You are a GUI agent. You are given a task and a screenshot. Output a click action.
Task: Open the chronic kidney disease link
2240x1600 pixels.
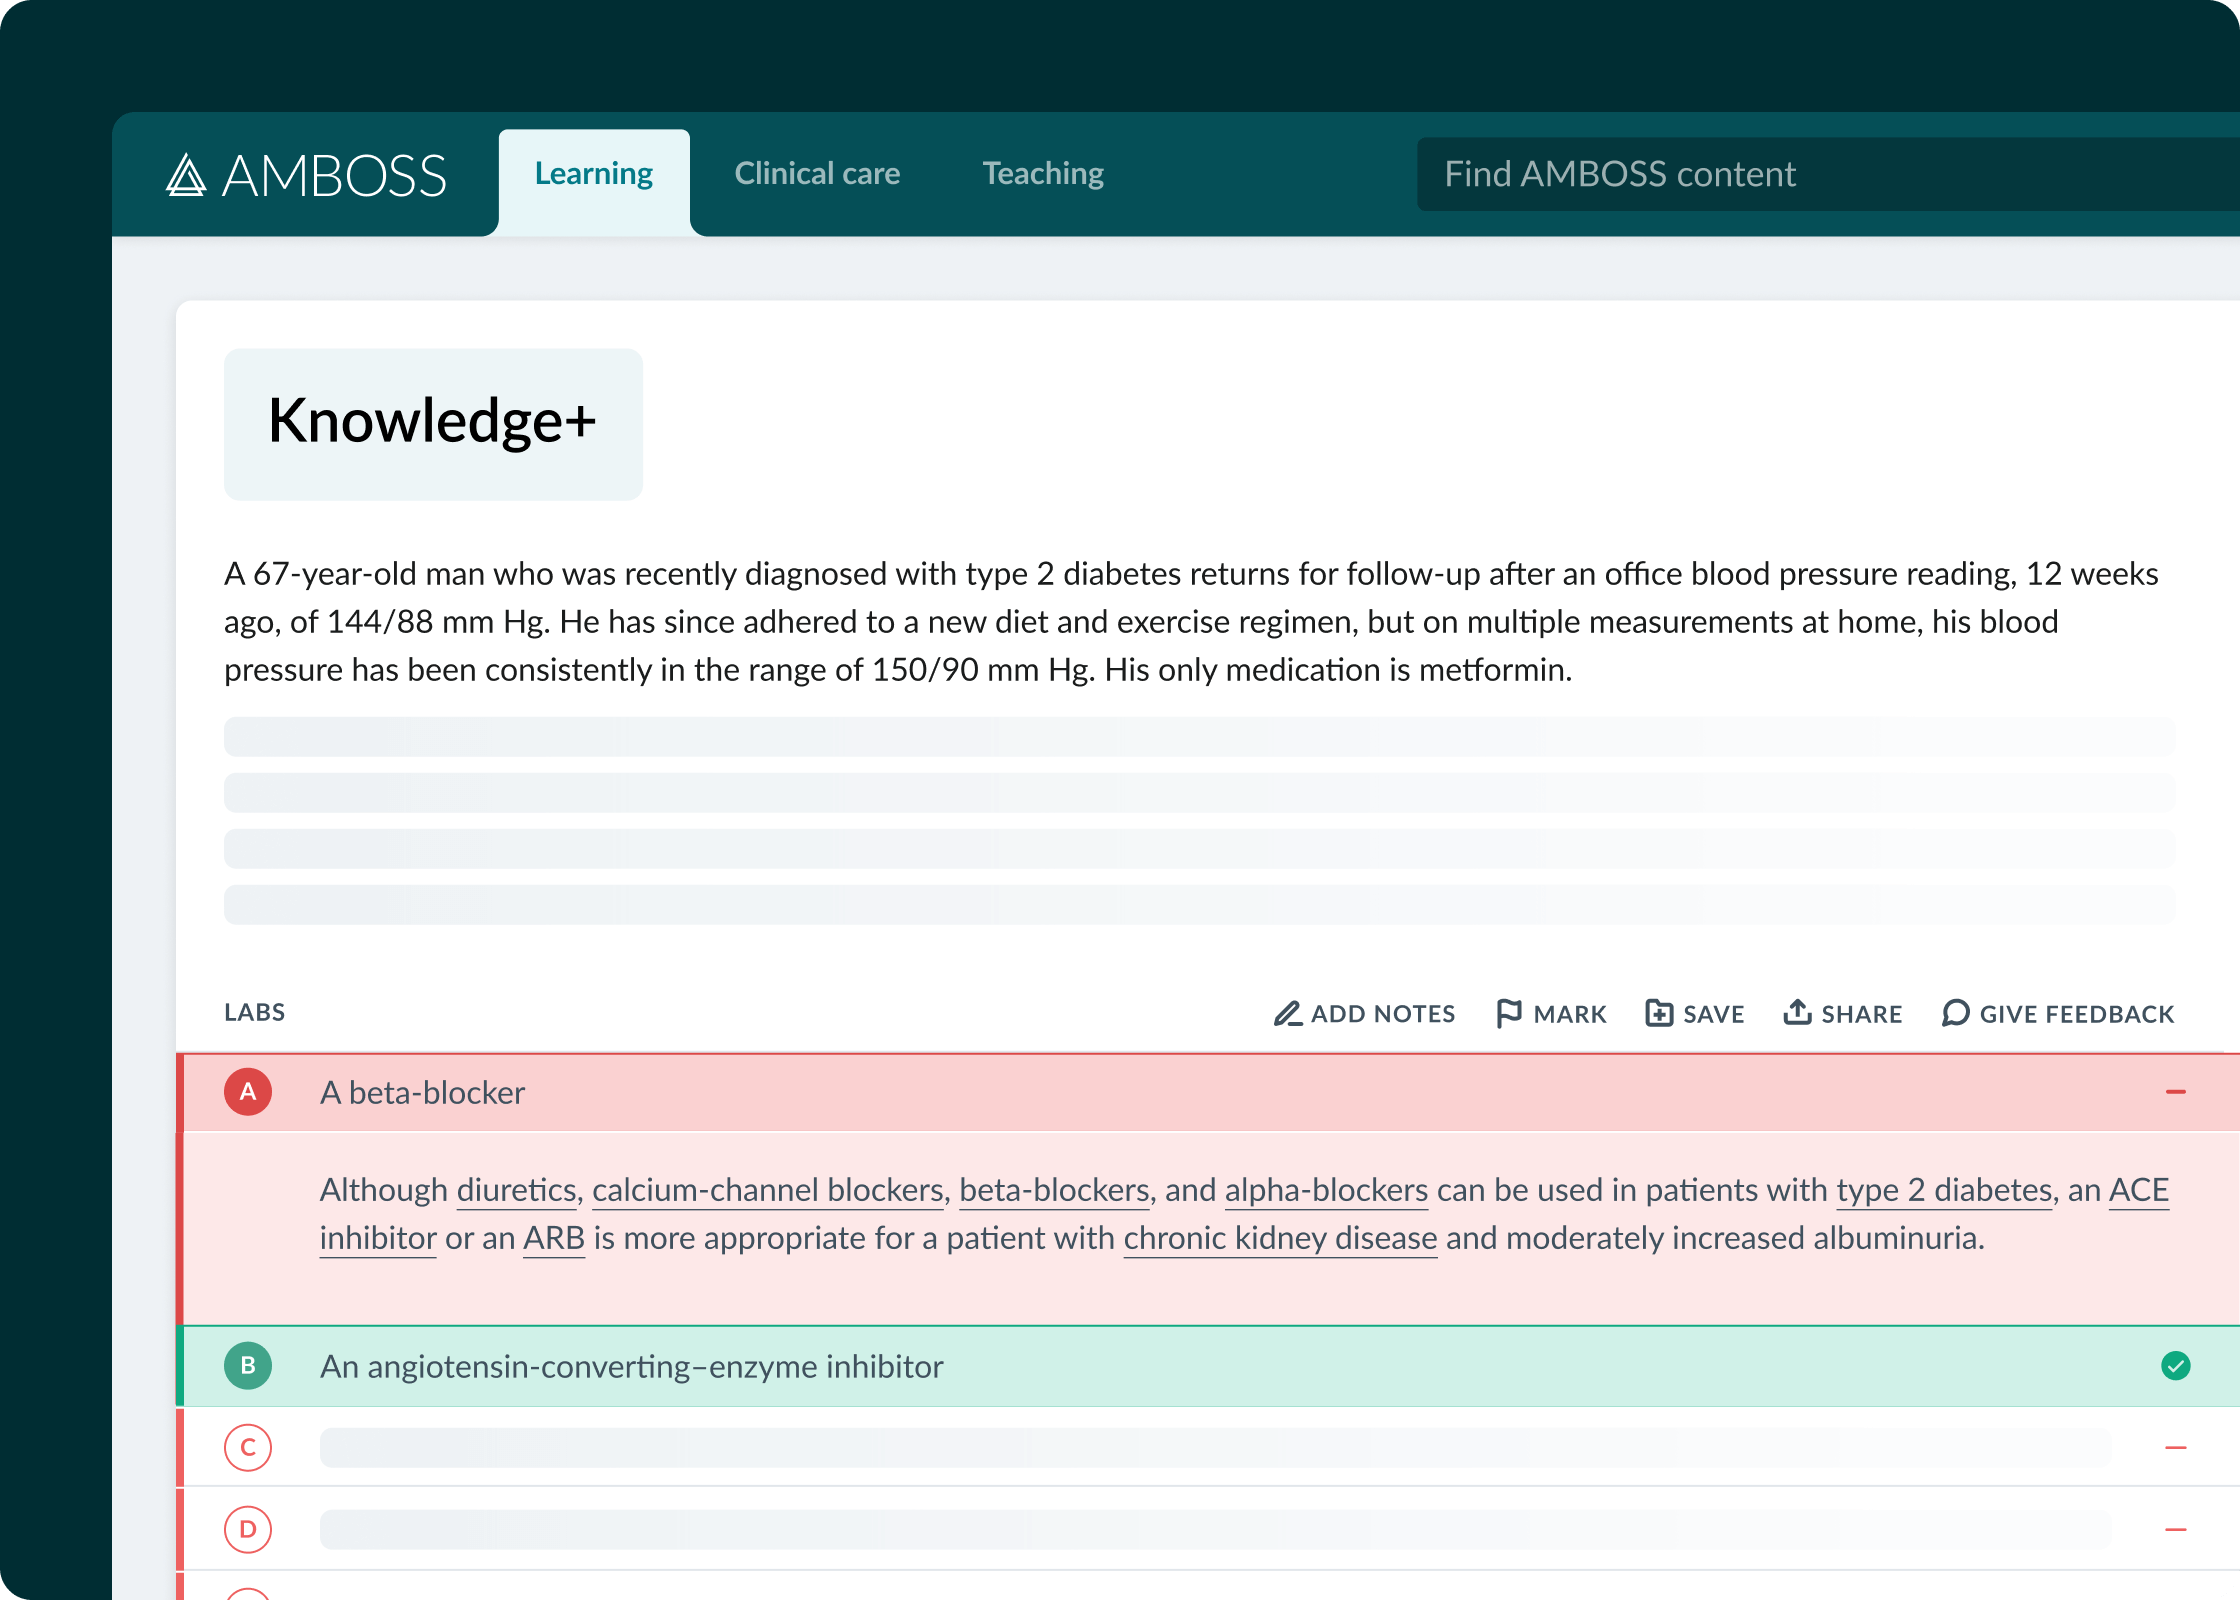(1280, 1239)
